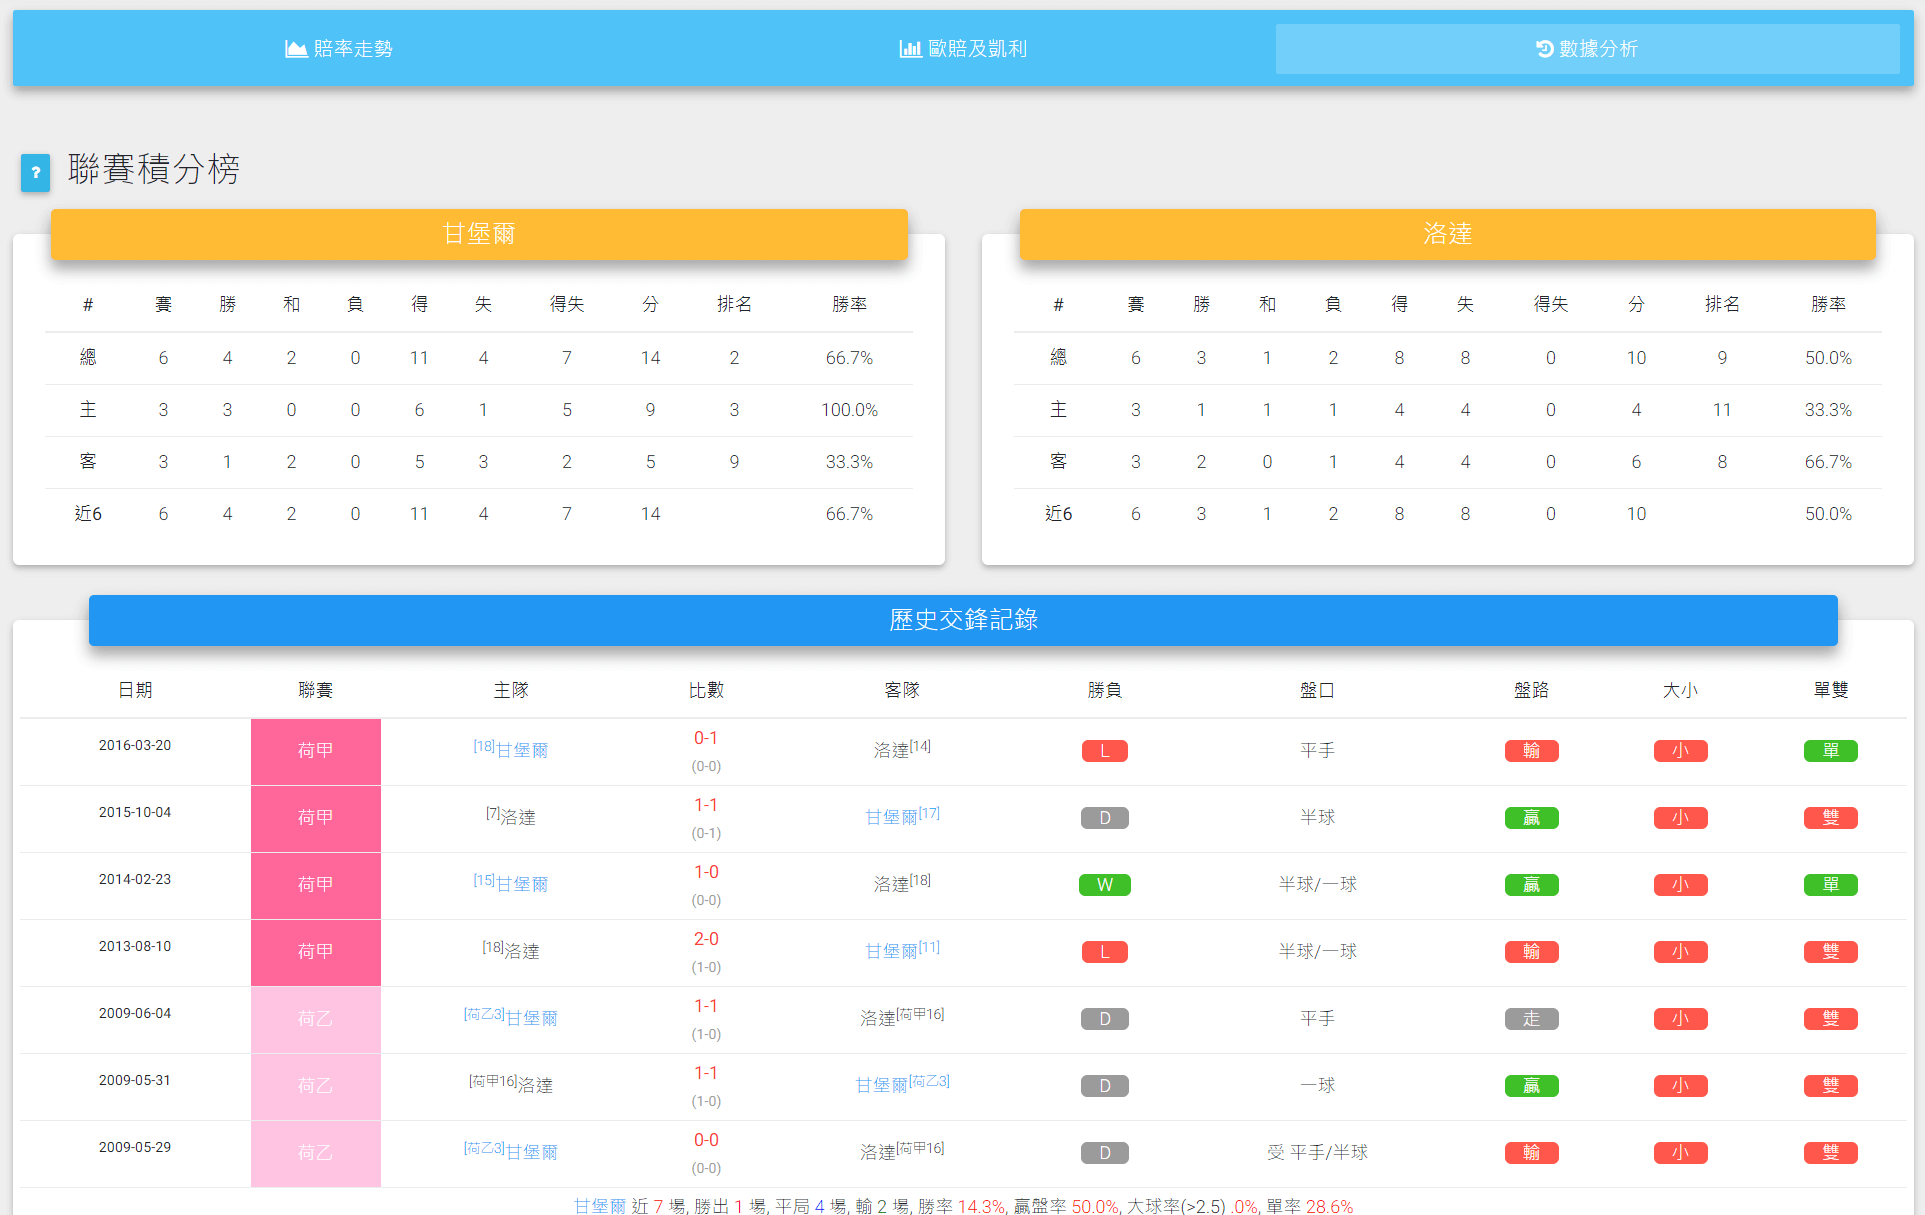Image resolution: width=1925 pixels, height=1215 pixels.
Task: Click the bar chart icon beside 歐賠及凱利
Action: point(909,49)
